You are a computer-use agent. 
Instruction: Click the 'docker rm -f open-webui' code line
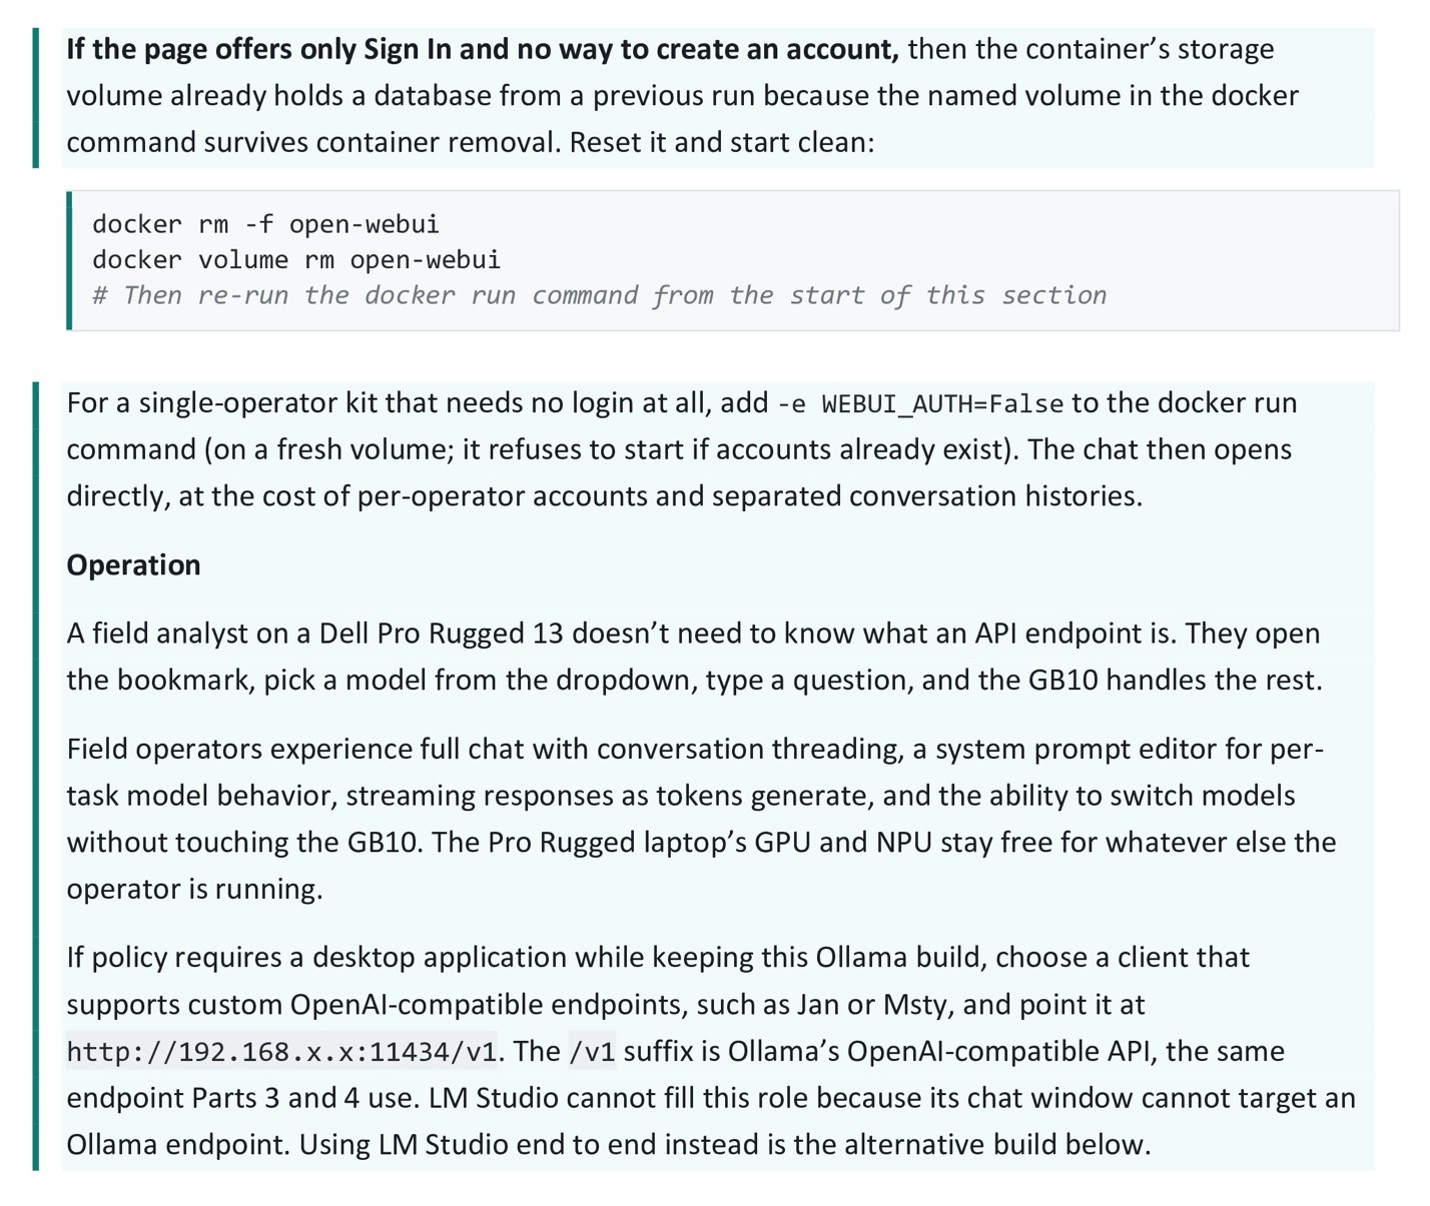click(x=265, y=224)
